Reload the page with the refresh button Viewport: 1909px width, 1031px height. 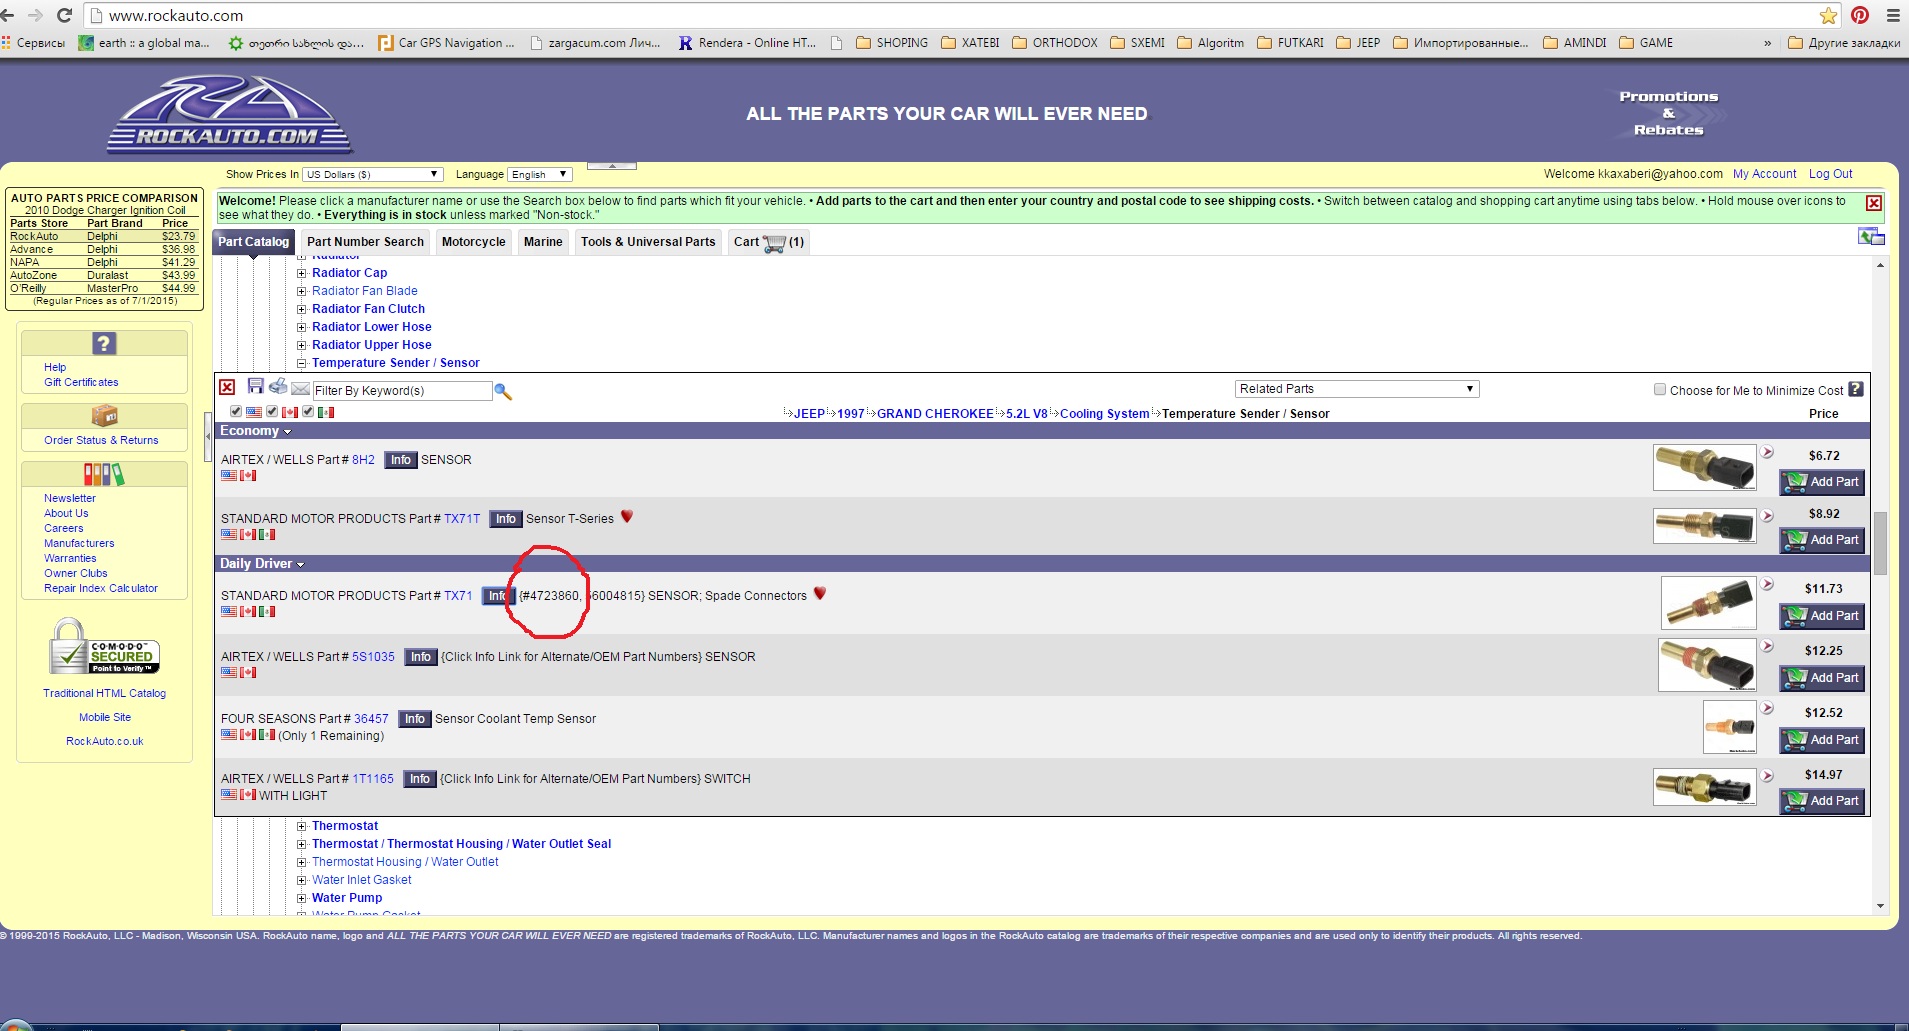click(x=65, y=15)
